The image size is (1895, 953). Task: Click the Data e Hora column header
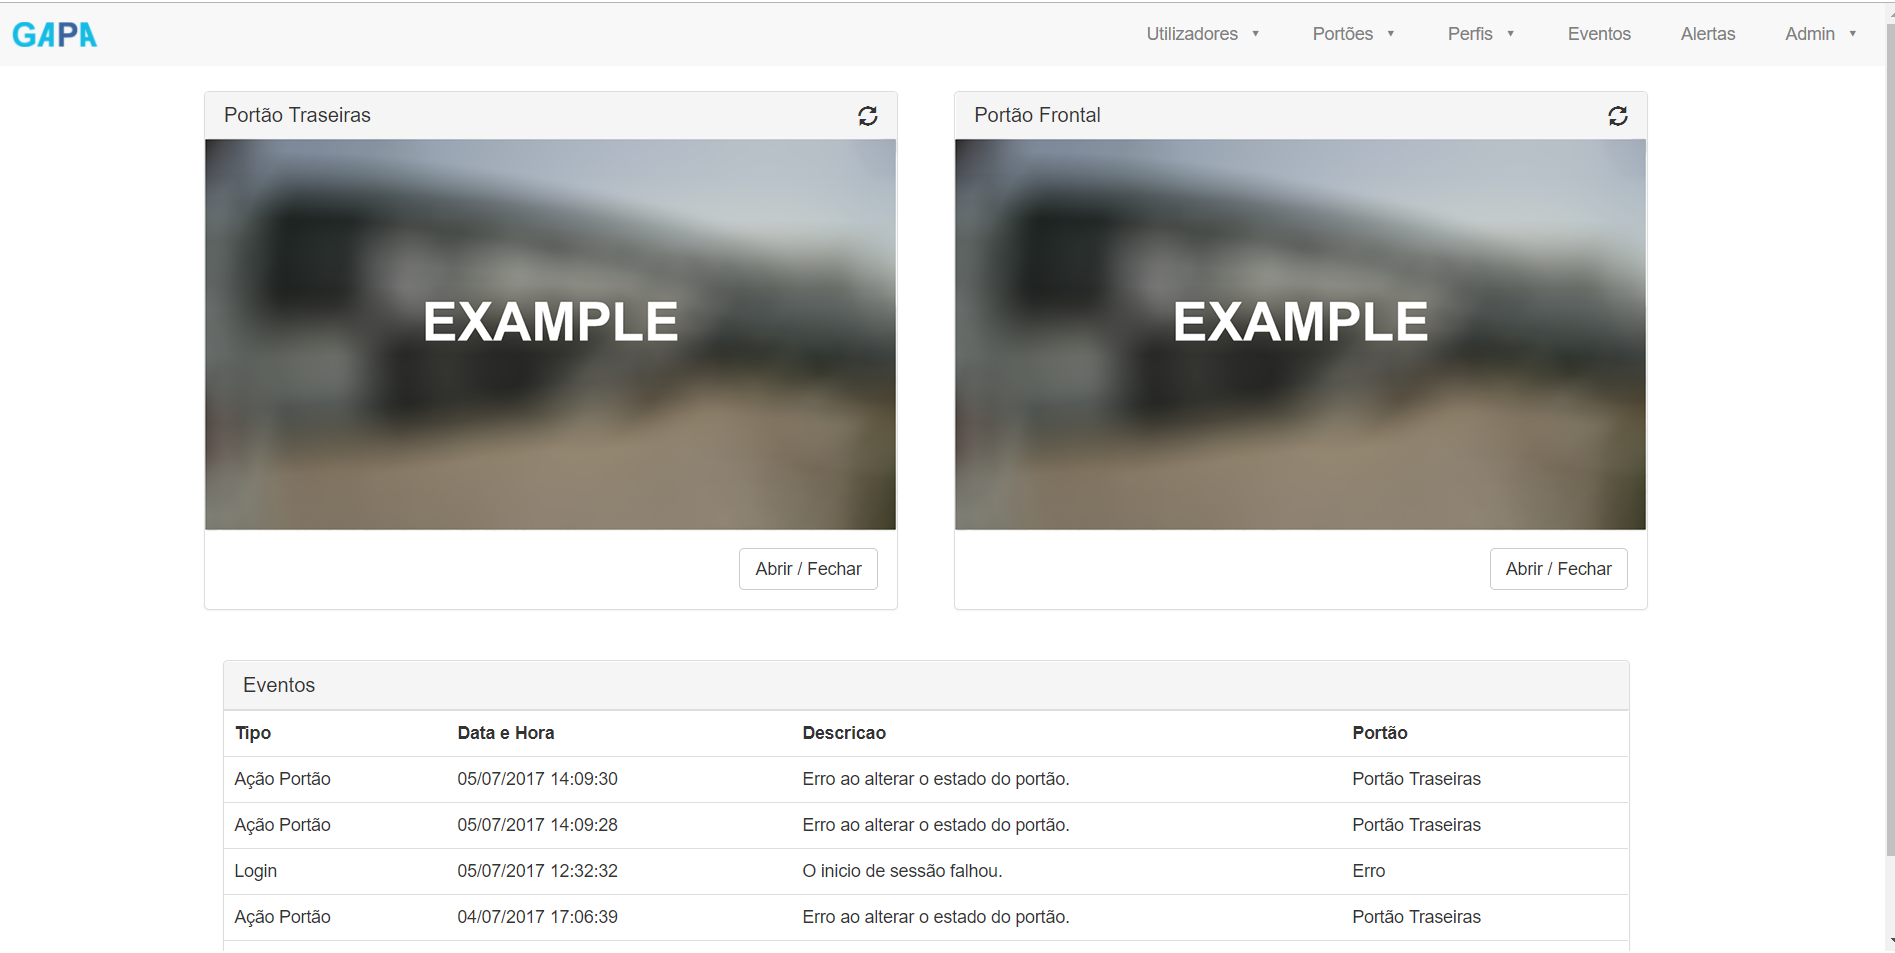[506, 733]
